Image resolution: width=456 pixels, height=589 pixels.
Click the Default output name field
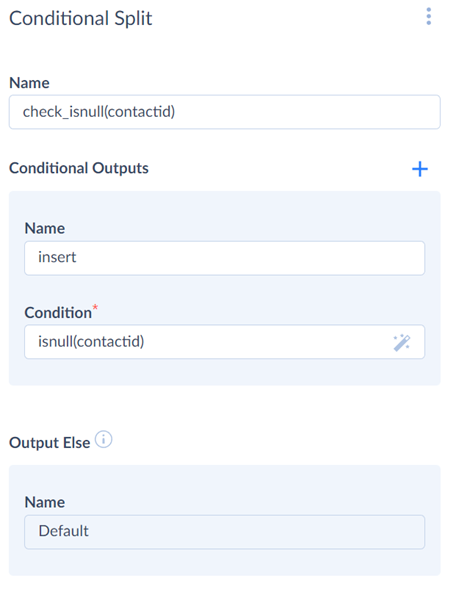pos(225,532)
